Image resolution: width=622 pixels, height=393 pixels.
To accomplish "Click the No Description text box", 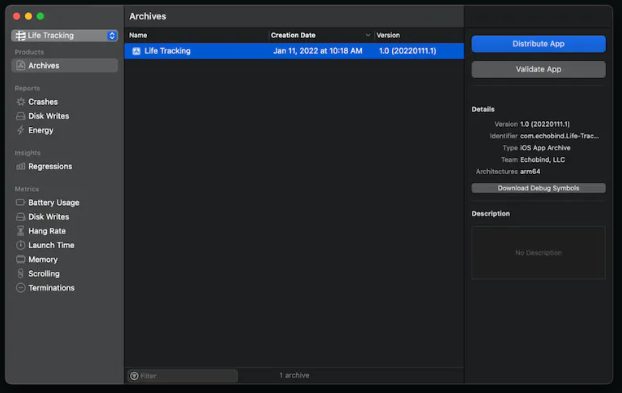I will [538, 253].
